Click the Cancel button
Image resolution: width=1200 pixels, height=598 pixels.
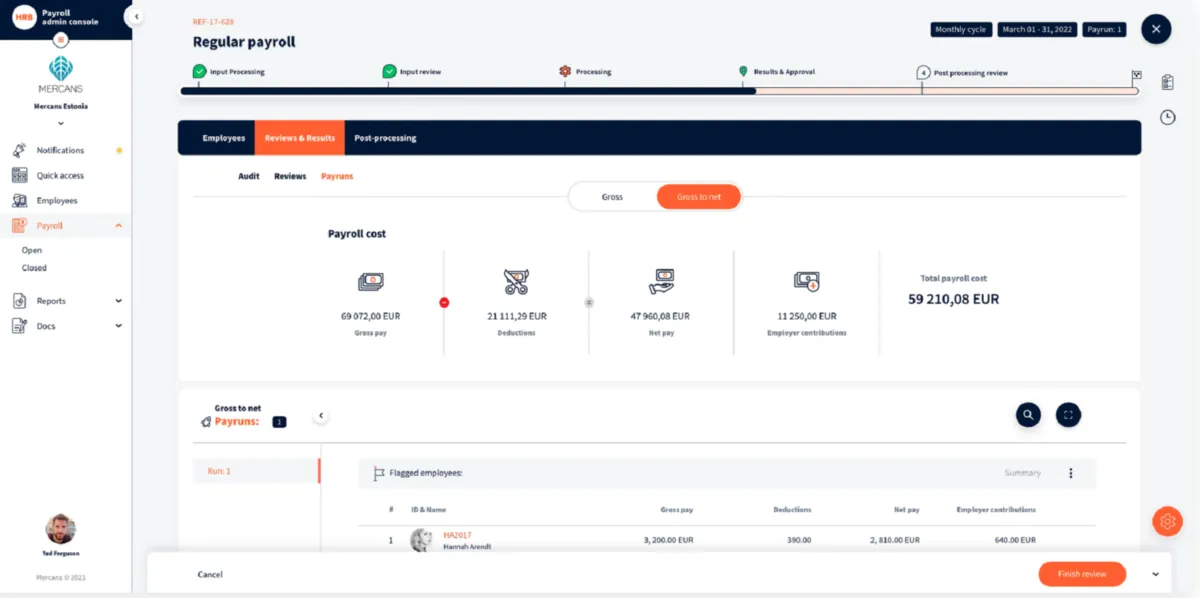click(210, 575)
